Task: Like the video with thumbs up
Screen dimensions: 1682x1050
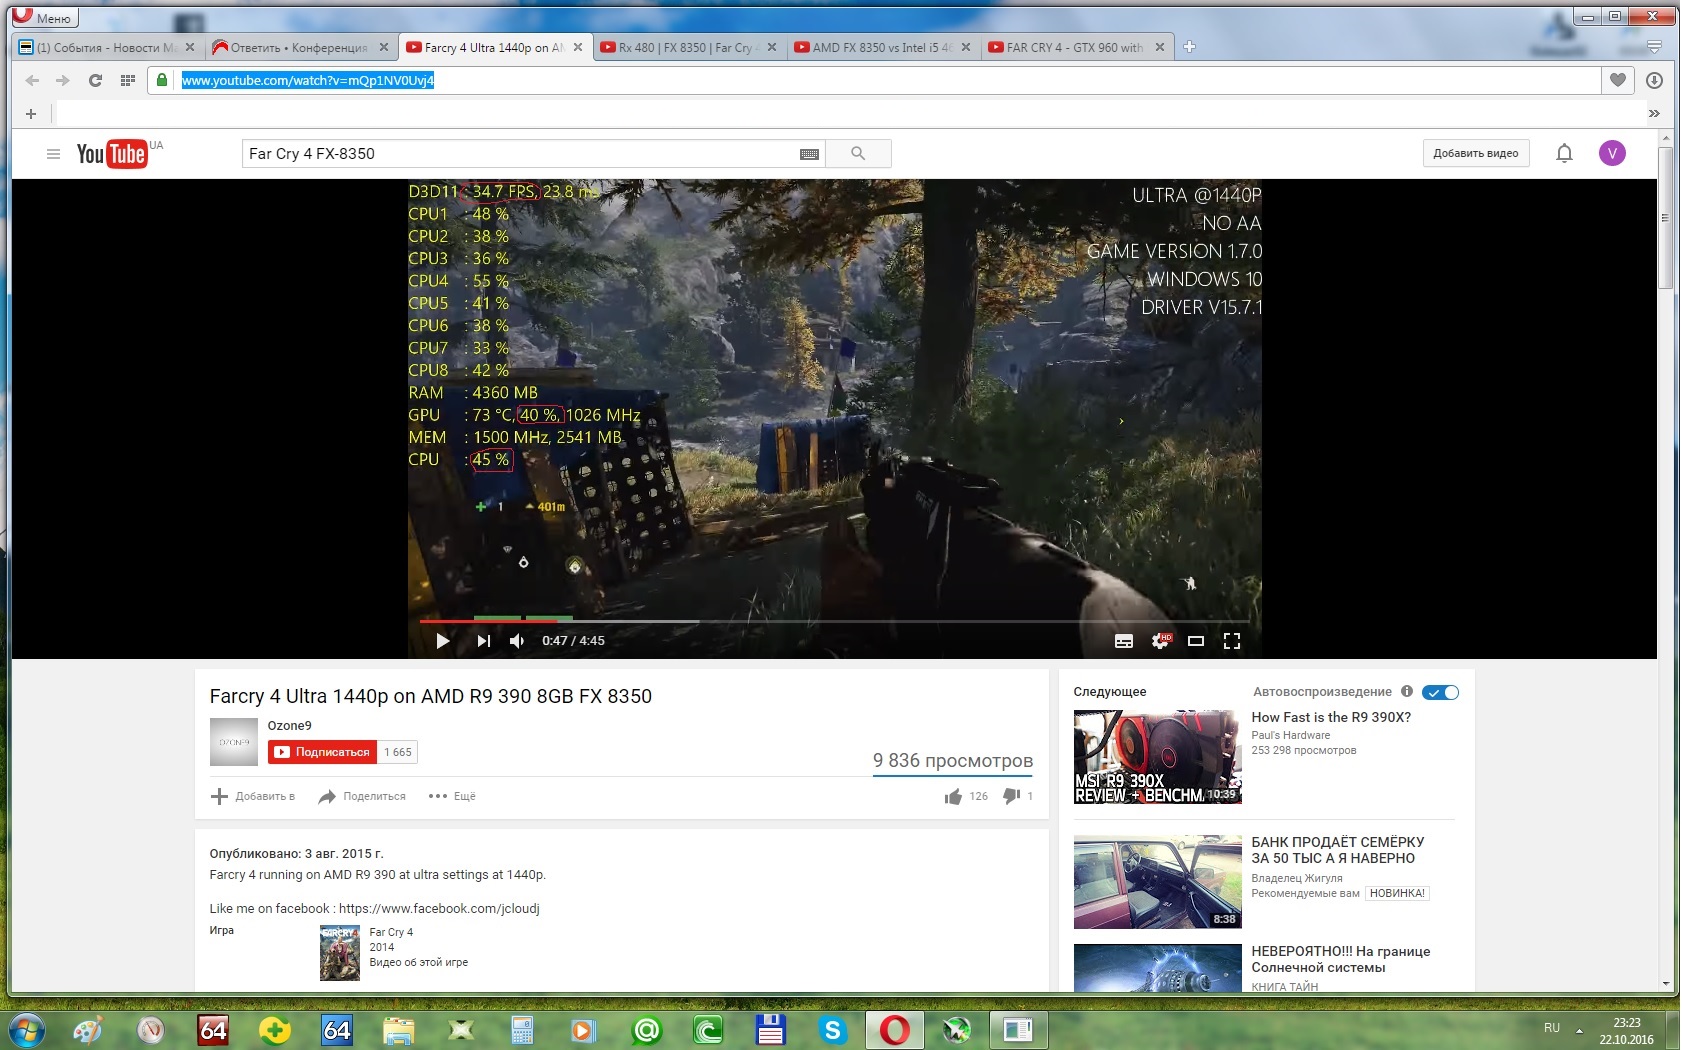Action: click(x=953, y=797)
